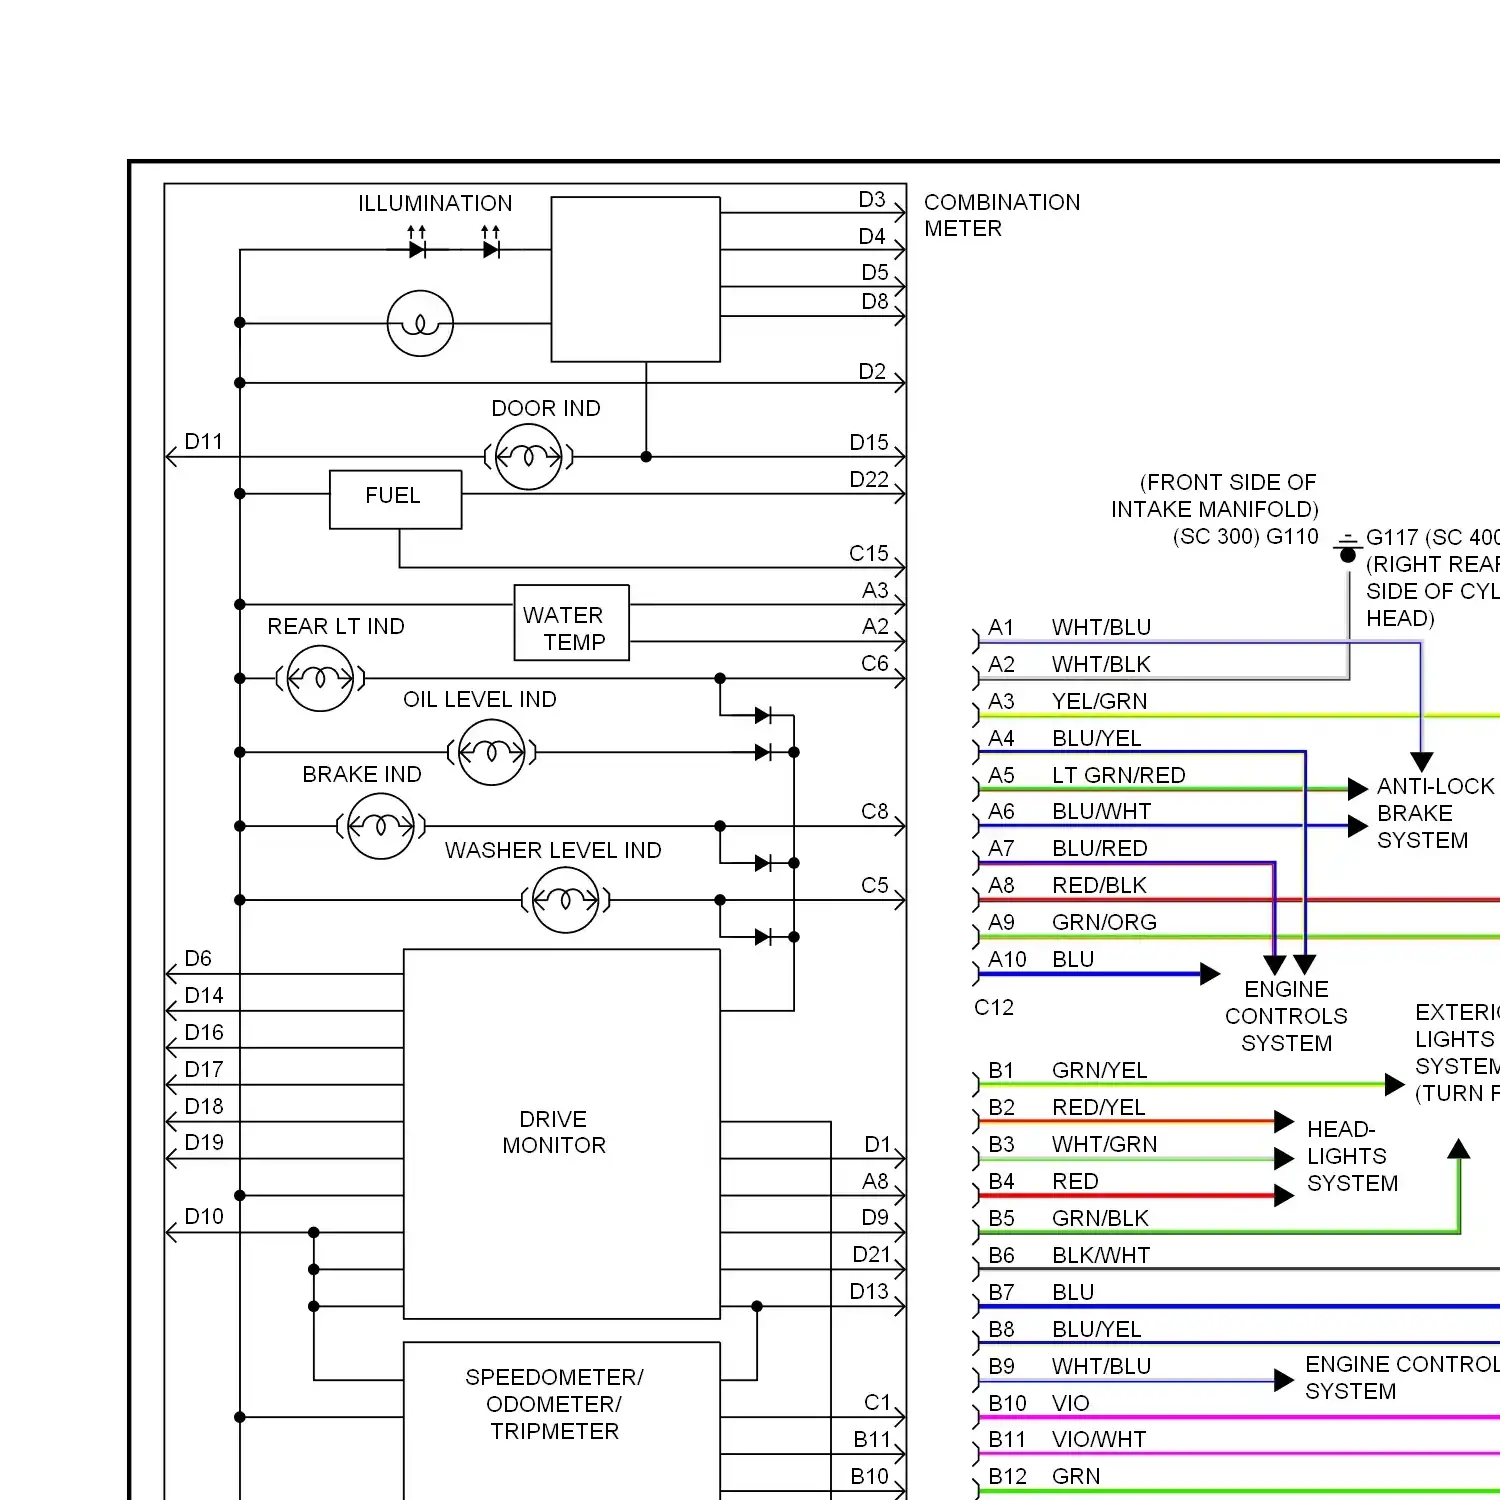Image resolution: width=1500 pixels, height=1500 pixels.
Task: Click the magenta VIO wire at B10
Action: (1239, 1417)
